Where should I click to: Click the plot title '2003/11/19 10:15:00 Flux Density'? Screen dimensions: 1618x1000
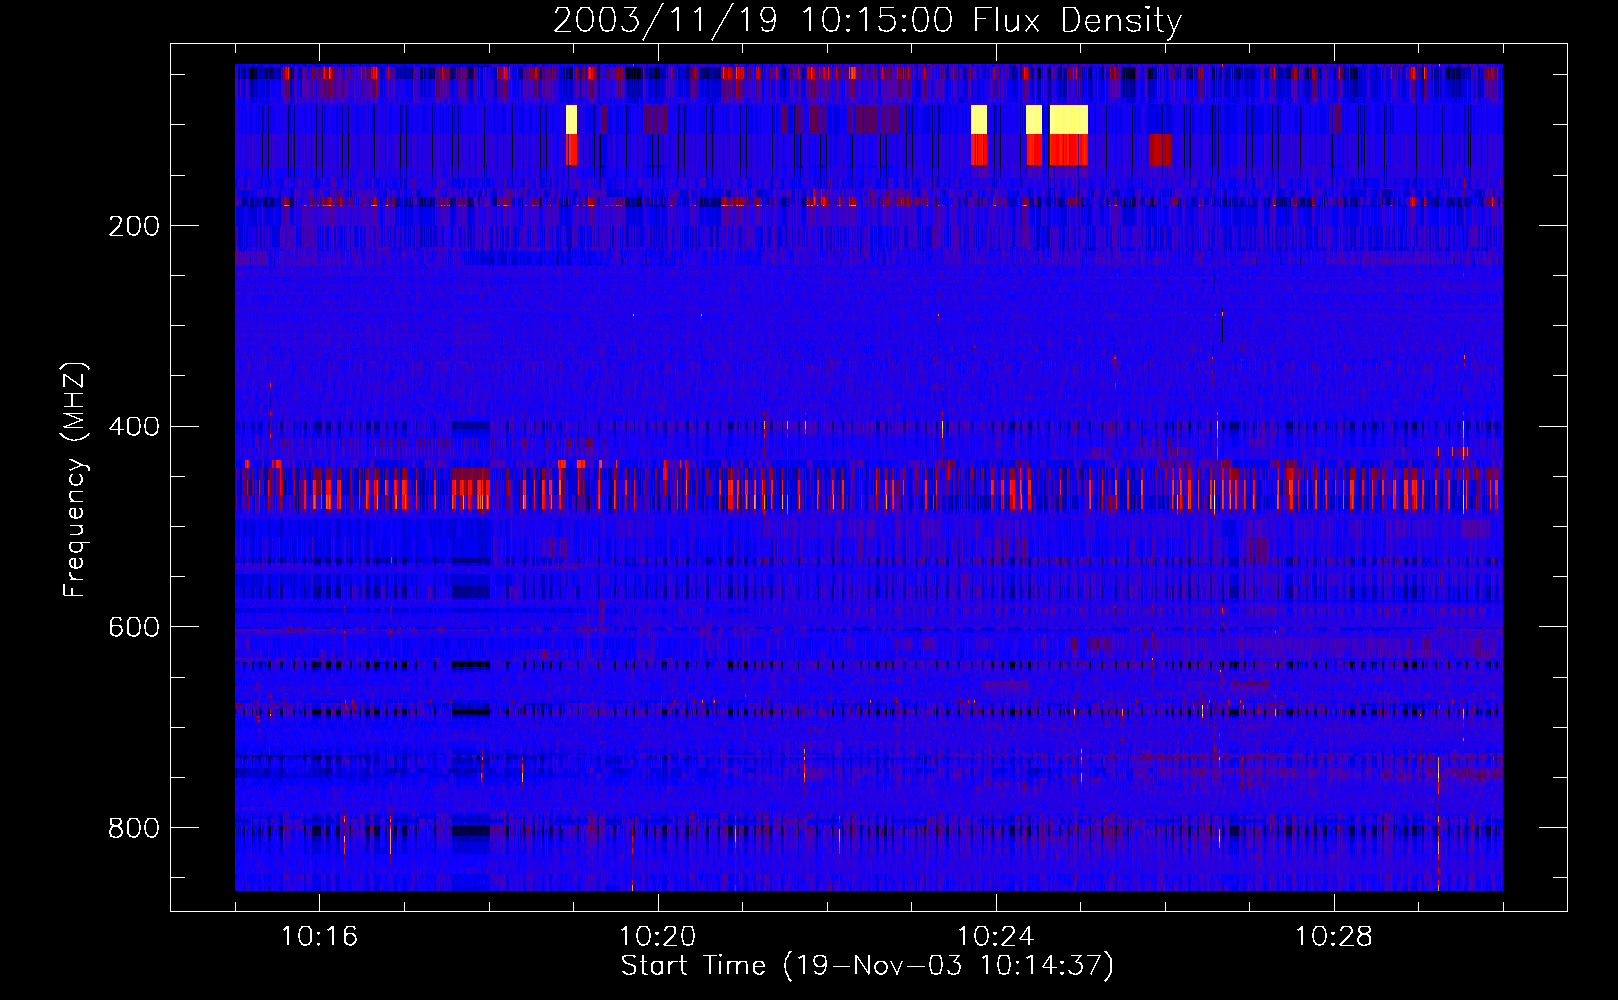click(x=867, y=20)
